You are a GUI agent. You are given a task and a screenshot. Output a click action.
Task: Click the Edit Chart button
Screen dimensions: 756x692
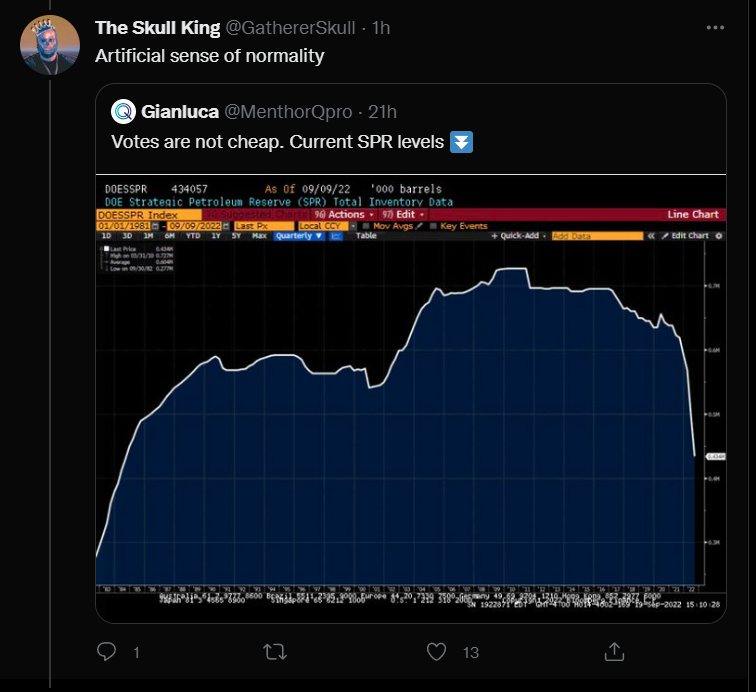[x=685, y=236]
